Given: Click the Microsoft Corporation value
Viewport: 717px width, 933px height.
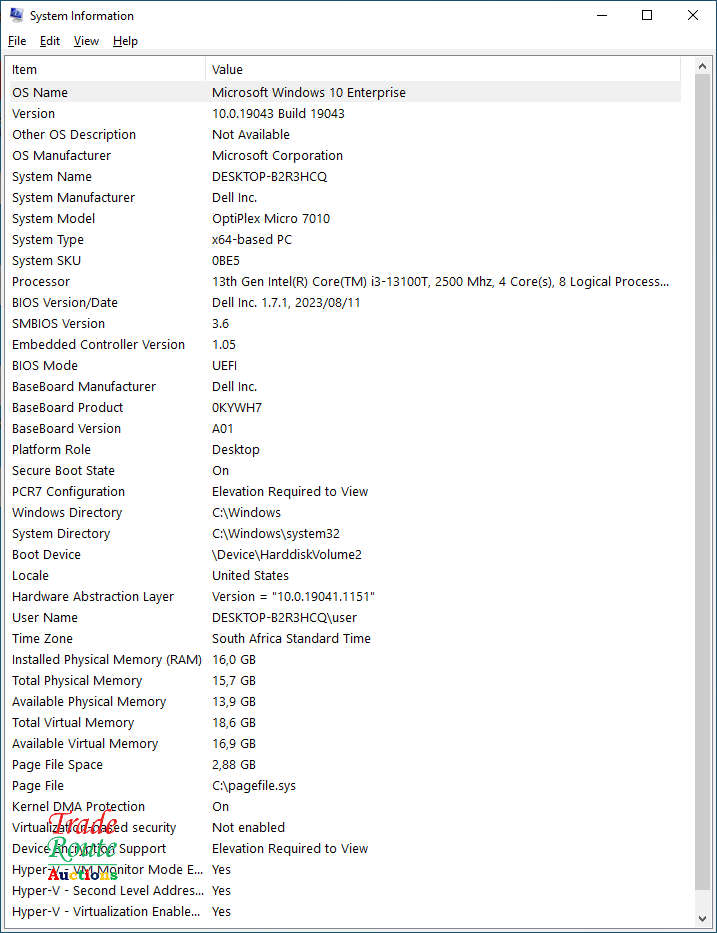Looking at the screenshot, I should (x=277, y=155).
